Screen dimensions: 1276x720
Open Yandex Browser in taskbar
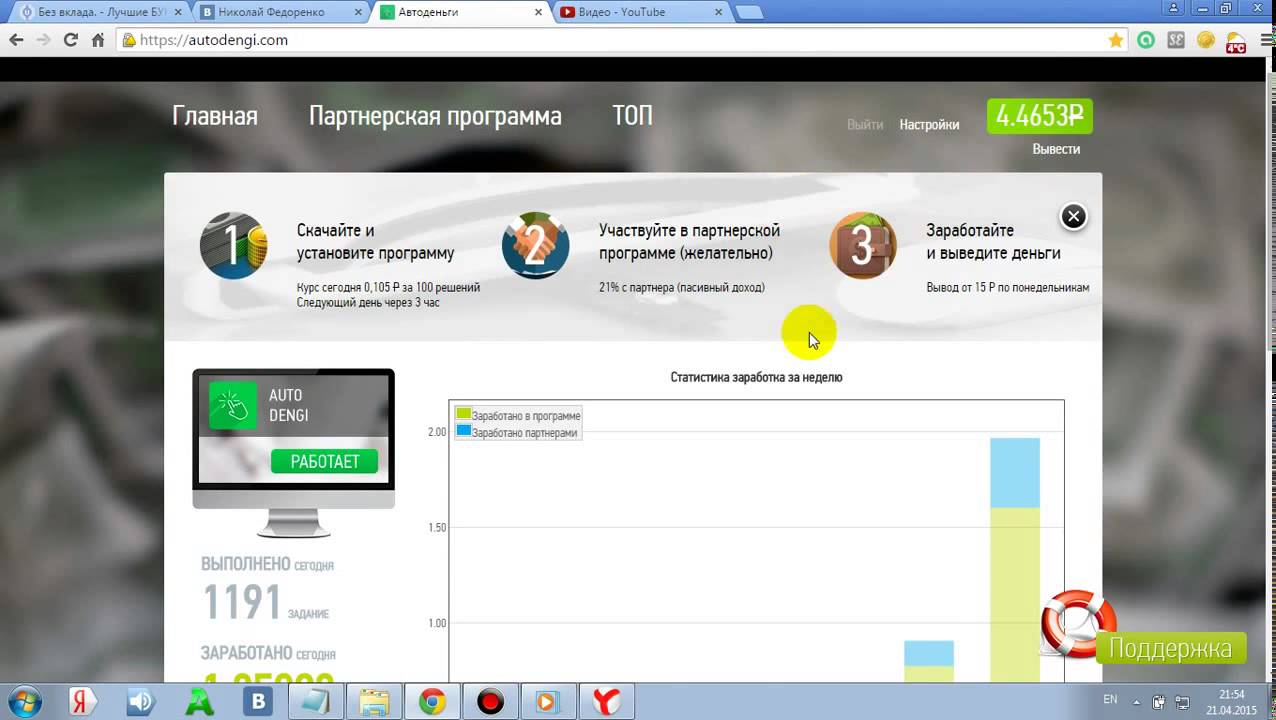(x=606, y=702)
